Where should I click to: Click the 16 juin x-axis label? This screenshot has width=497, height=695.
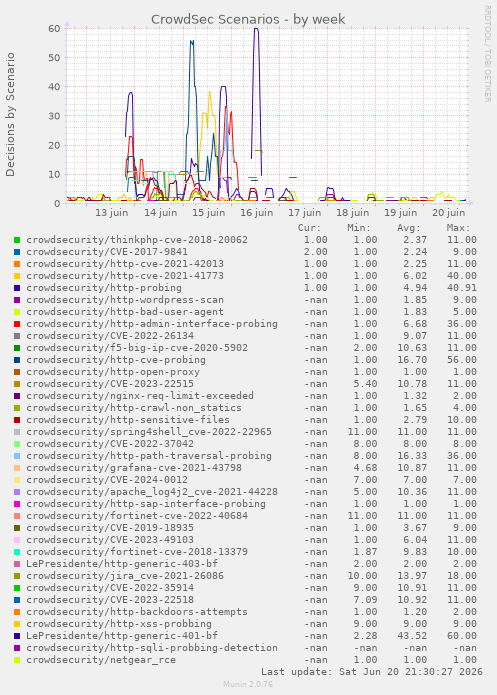pos(257,213)
